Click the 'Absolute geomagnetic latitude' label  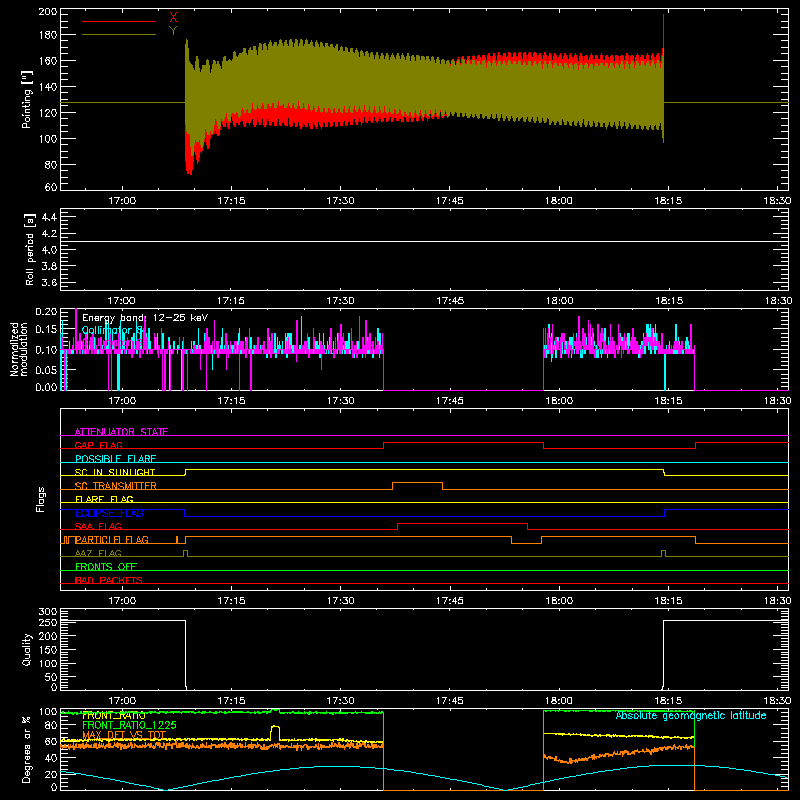(691, 715)
